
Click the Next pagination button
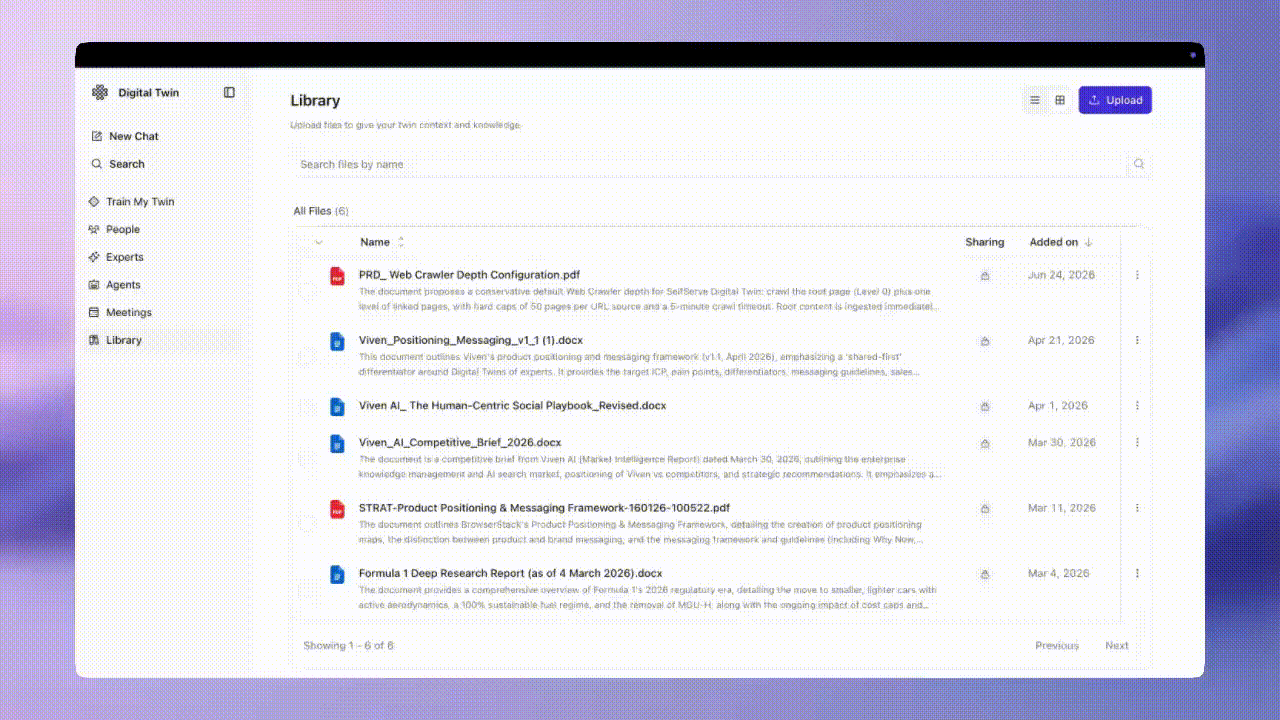coord(1117,645)
